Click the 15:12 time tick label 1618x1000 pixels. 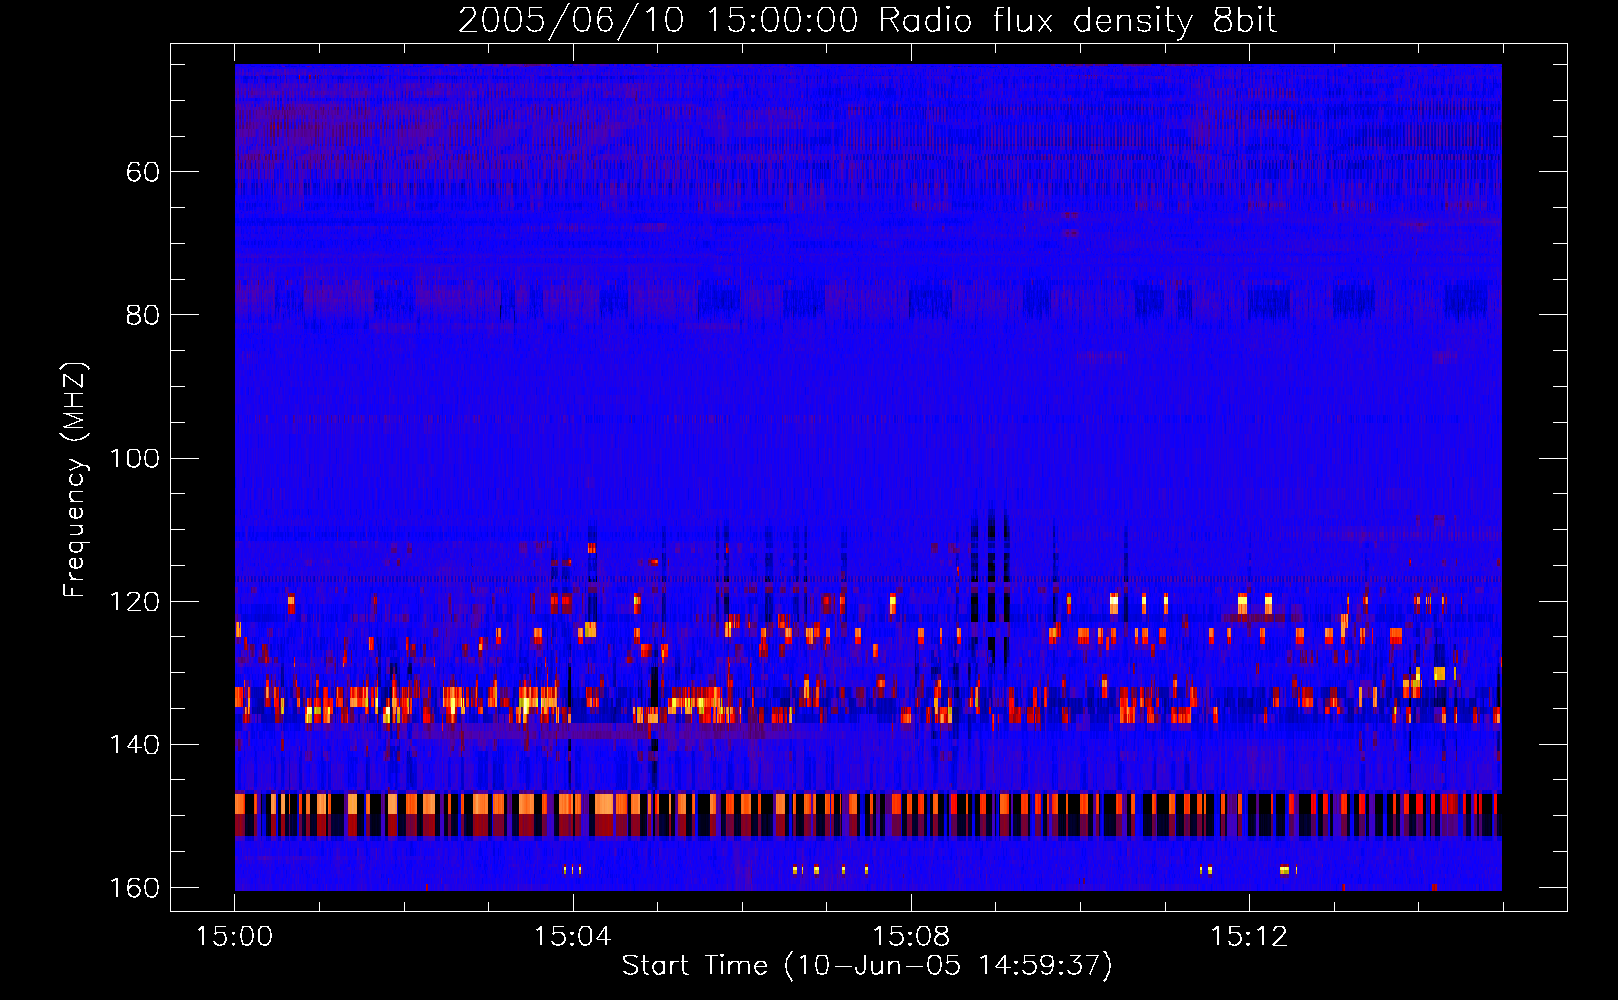click(x=1248, y=936)
